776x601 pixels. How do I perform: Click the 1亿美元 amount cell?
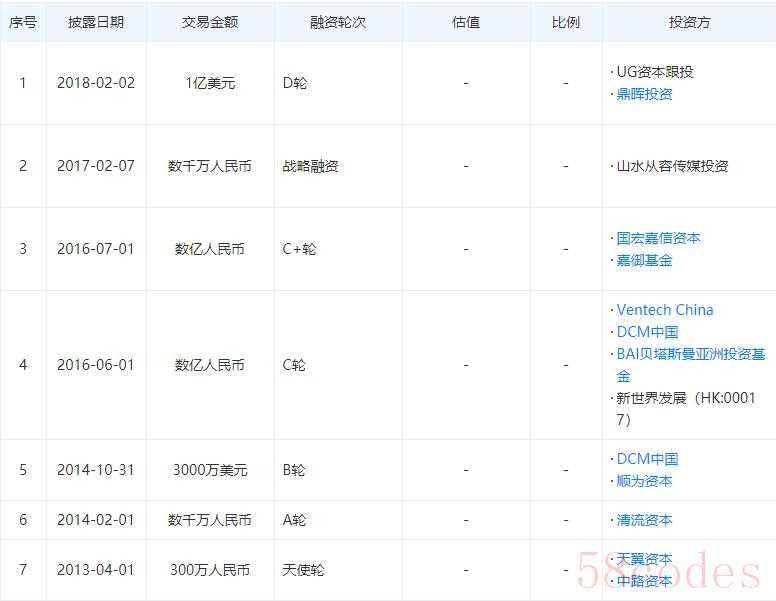(210, 83)
